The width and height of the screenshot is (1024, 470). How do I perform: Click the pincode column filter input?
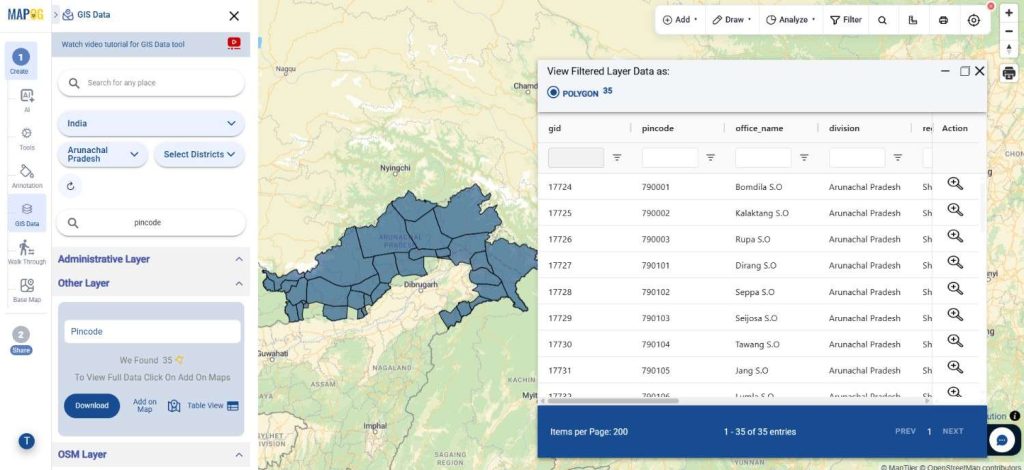[x=669, y=157]
